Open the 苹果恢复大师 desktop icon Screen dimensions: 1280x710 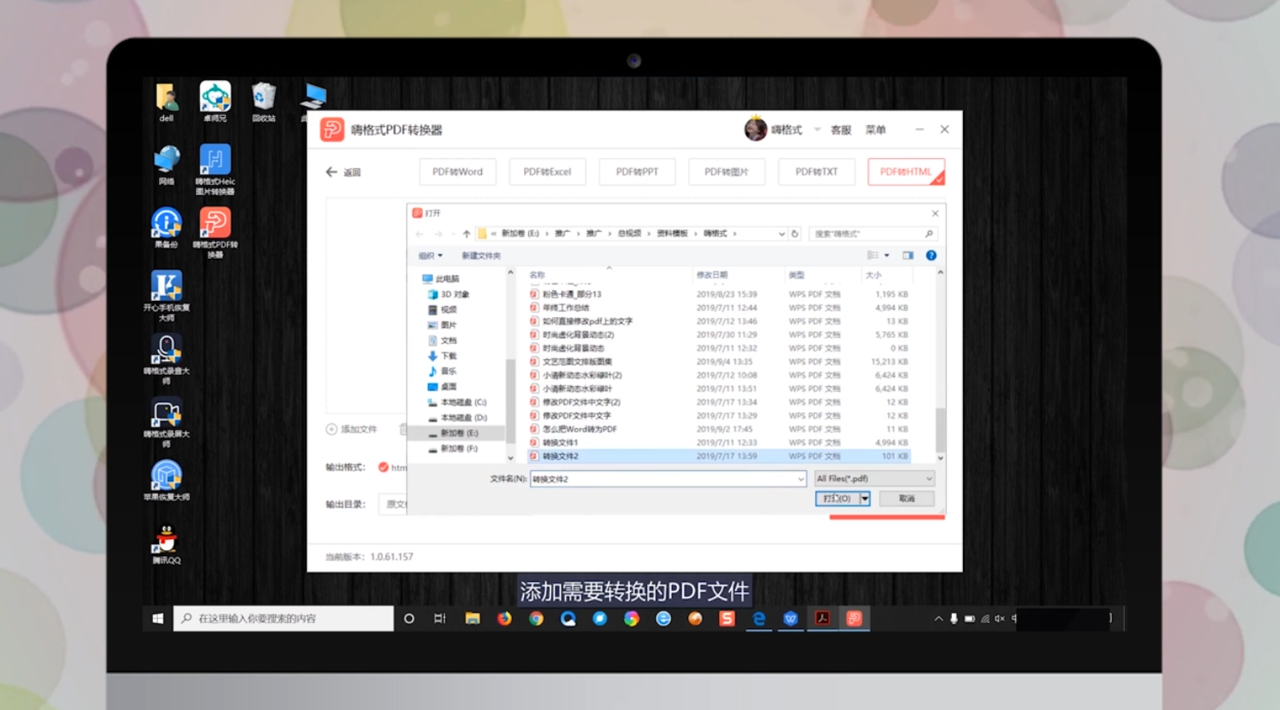click(x=166, y=480)
